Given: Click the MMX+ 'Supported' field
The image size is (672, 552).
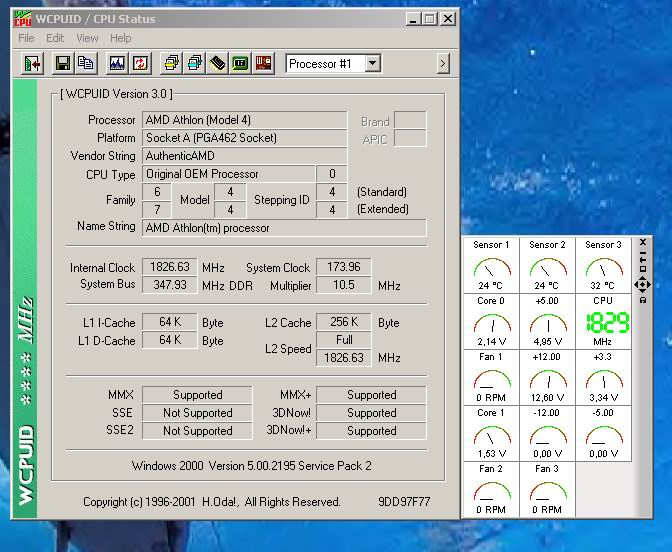Looking at the screenshot, I should 371,395.
